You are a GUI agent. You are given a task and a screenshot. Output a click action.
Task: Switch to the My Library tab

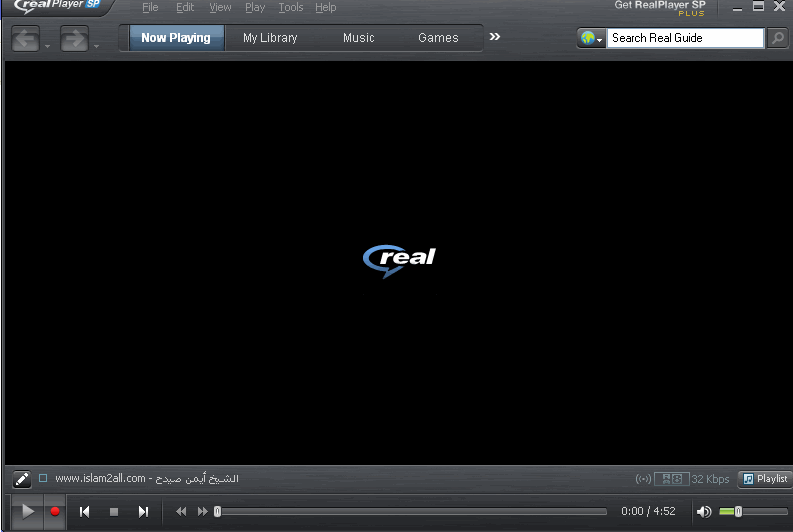point(270,38)
